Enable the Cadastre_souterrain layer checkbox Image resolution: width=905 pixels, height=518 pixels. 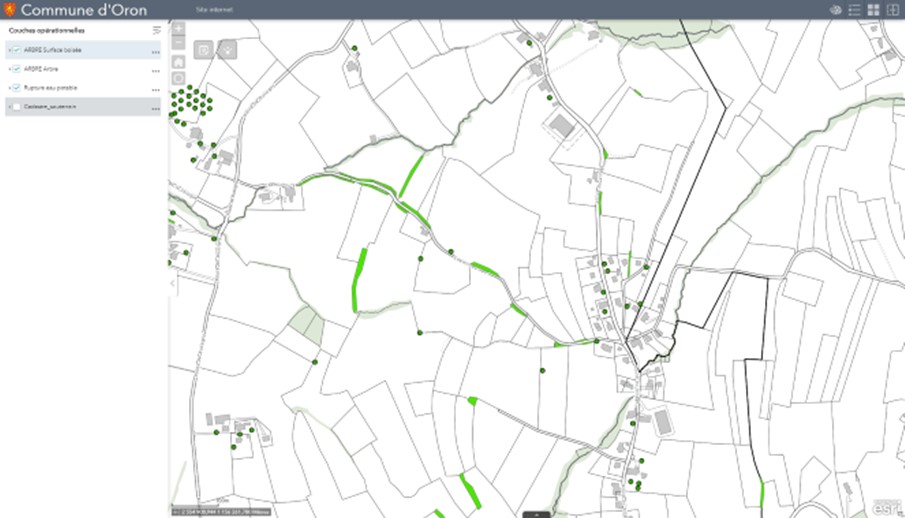pyautogui.click(x=17, y=106)
